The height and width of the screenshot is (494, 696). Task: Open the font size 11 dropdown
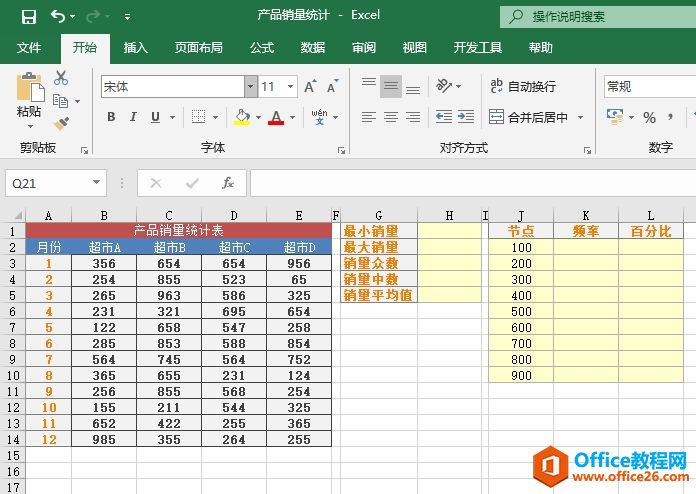pos(290,86)
